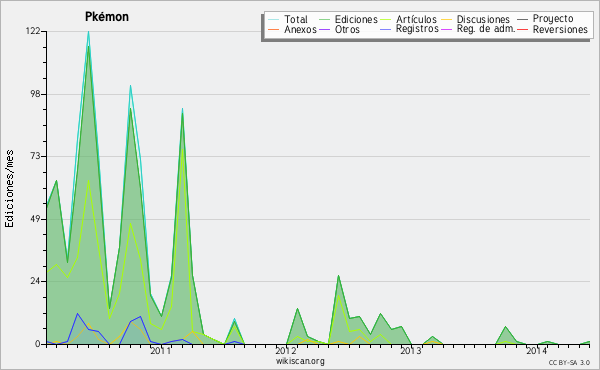Click the y-axis value 24
Image resolution: width=600 pixels, height=370 pixels.
coord(36,281)
